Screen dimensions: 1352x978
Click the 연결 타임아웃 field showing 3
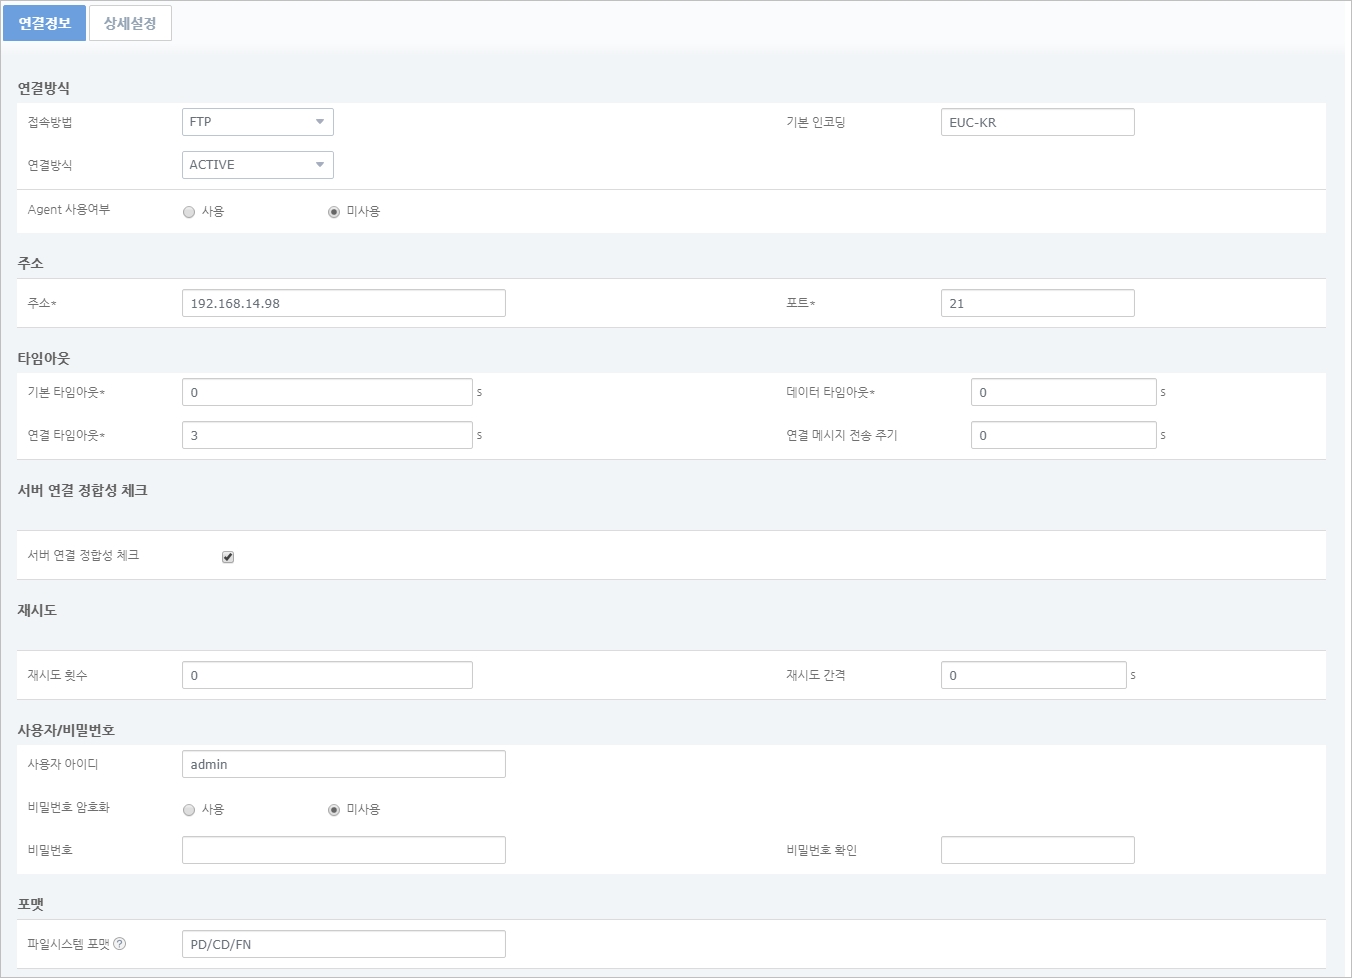pyautogui.click(x=327, y=435)
